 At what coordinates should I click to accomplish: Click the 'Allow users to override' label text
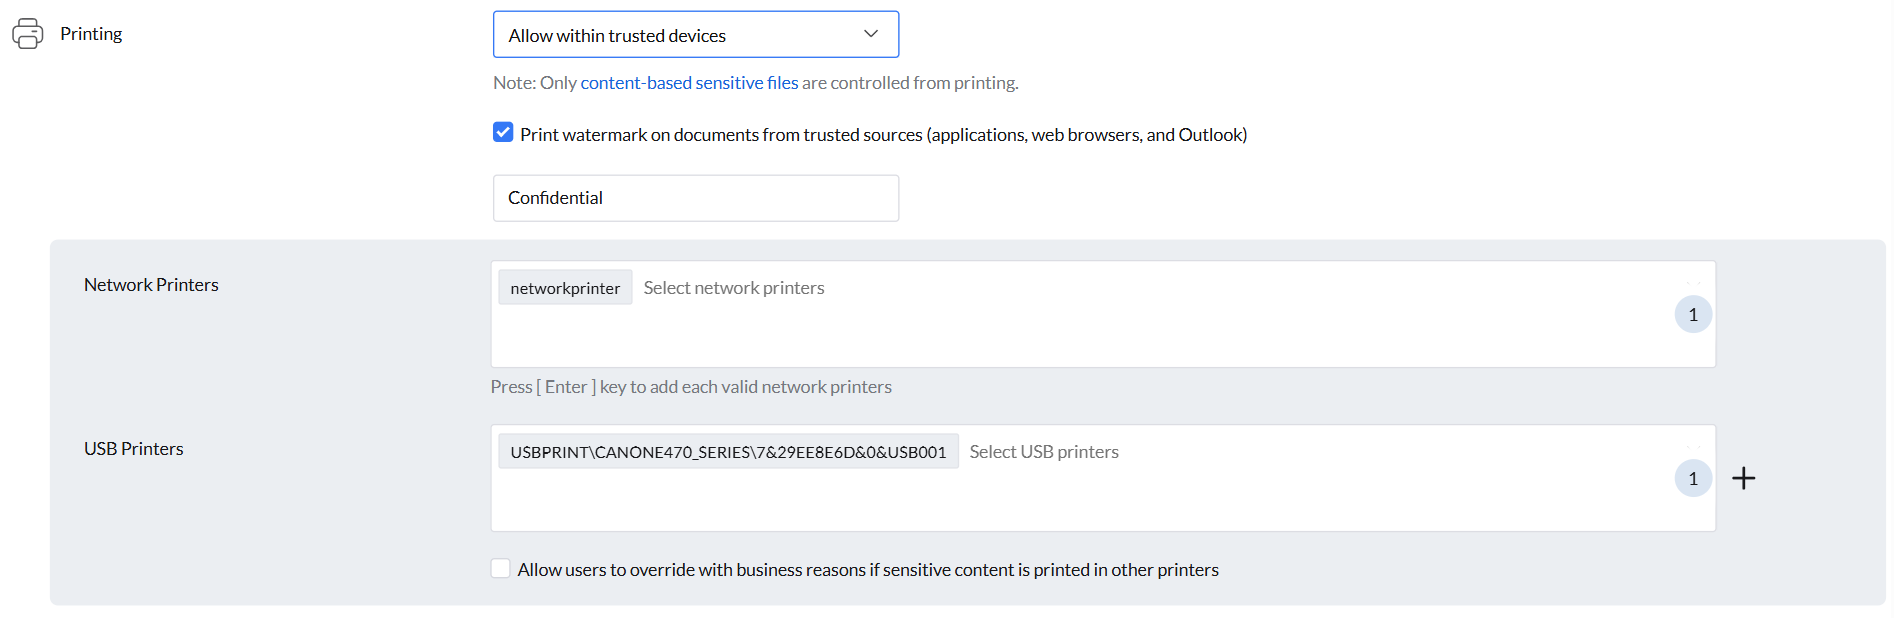868,570
